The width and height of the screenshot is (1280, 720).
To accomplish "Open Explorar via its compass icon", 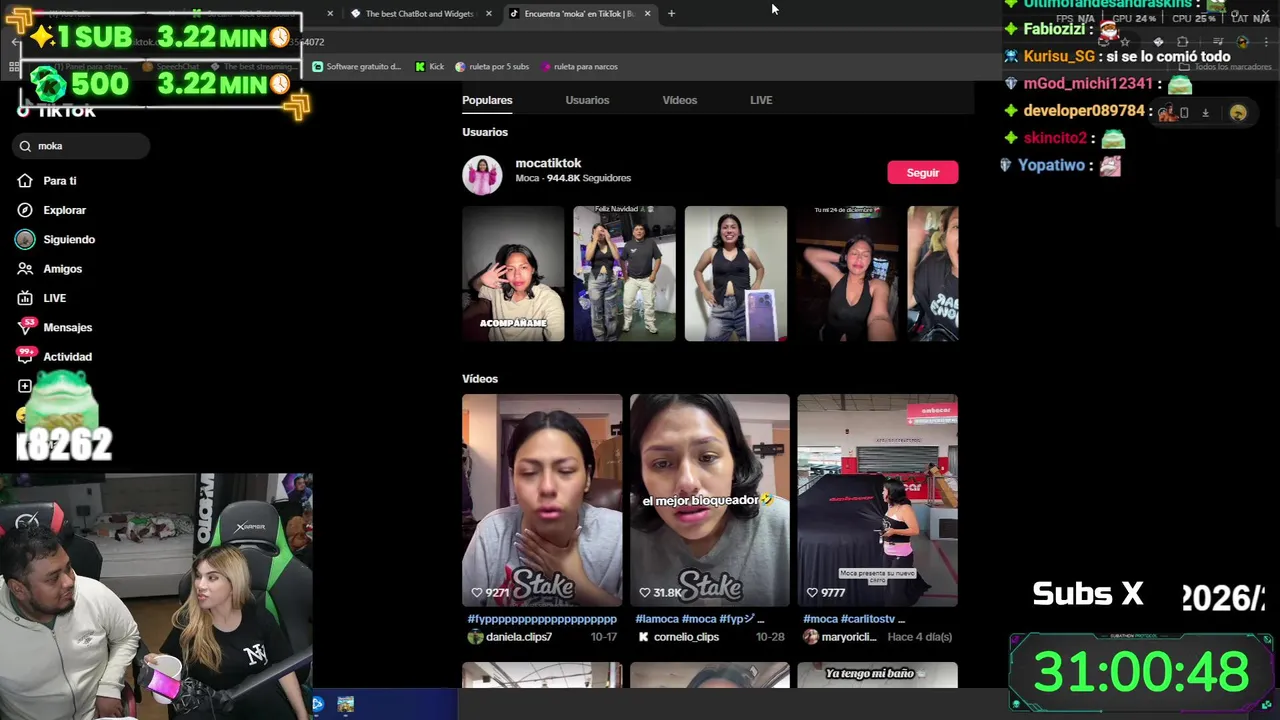I will (25, 210).
